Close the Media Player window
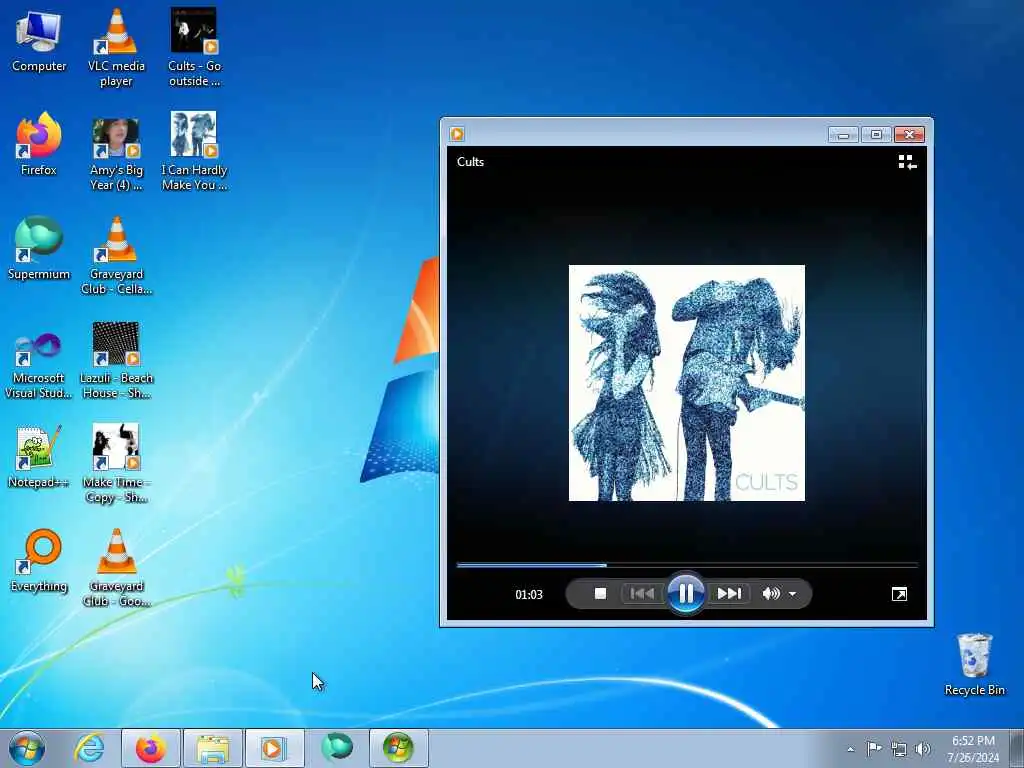This screenshot has height=768, width=1024. click(909, 135)
